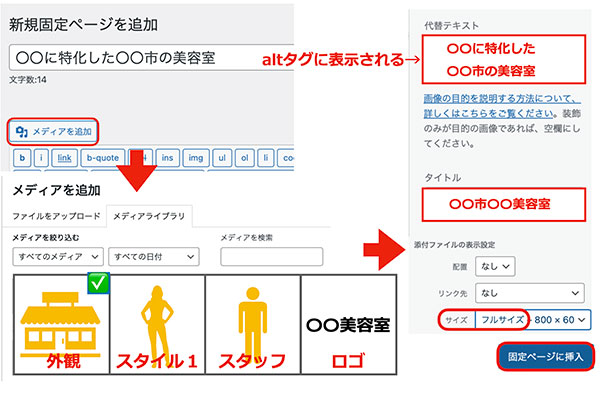Click the img quicktag button
Image resolution: width=600 pixels, height=400 pixels.
click(x=197, y=158)
